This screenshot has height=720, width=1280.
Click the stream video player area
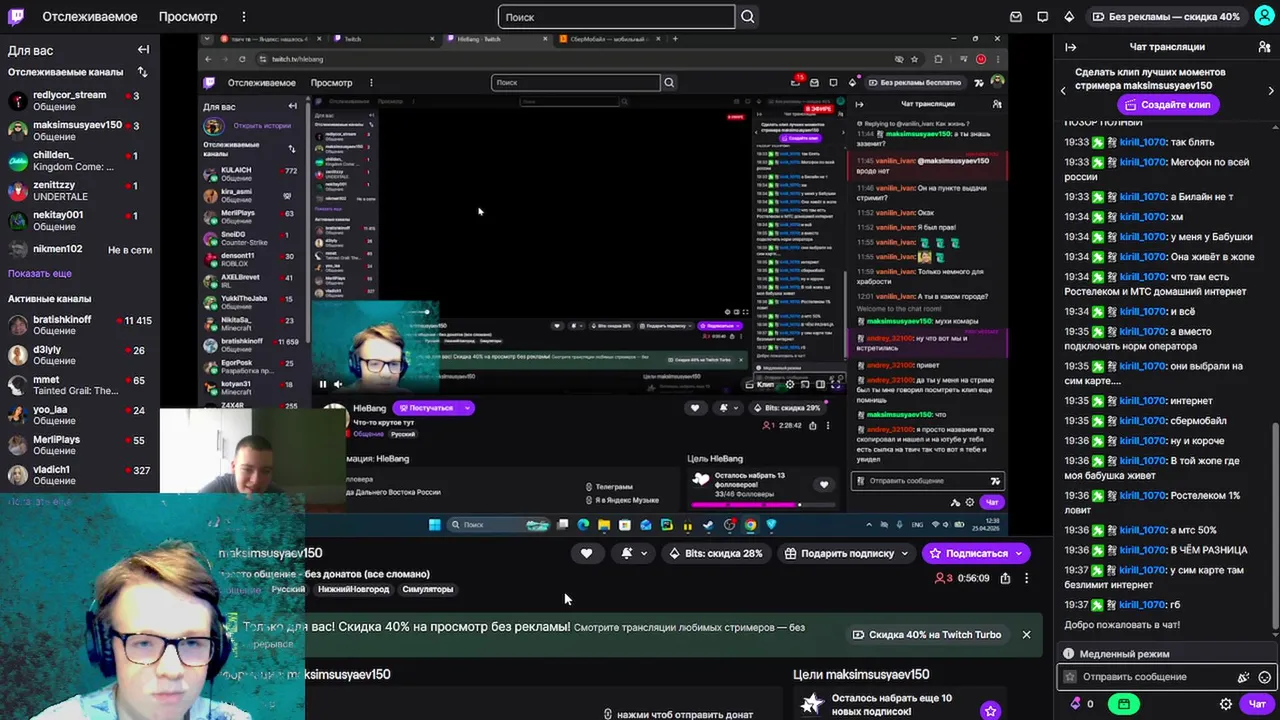coord(605,285)
